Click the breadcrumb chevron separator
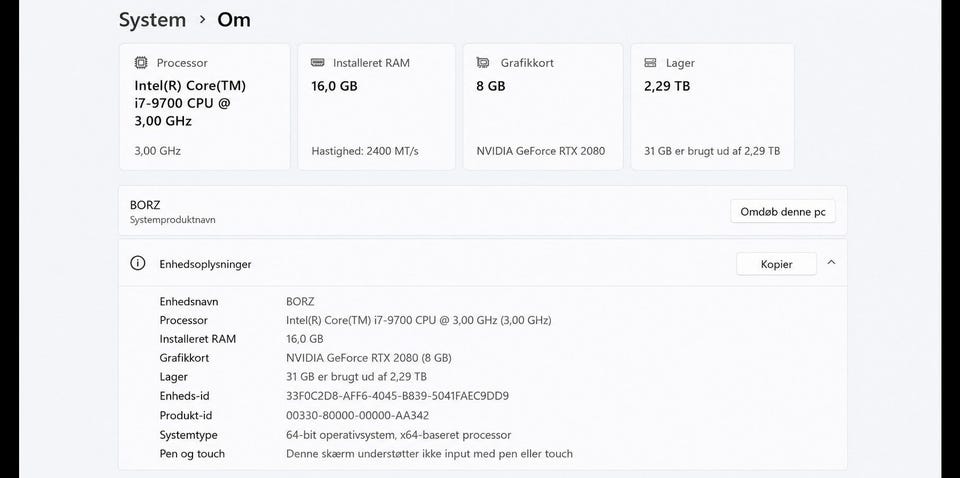 tap(203, 20)
